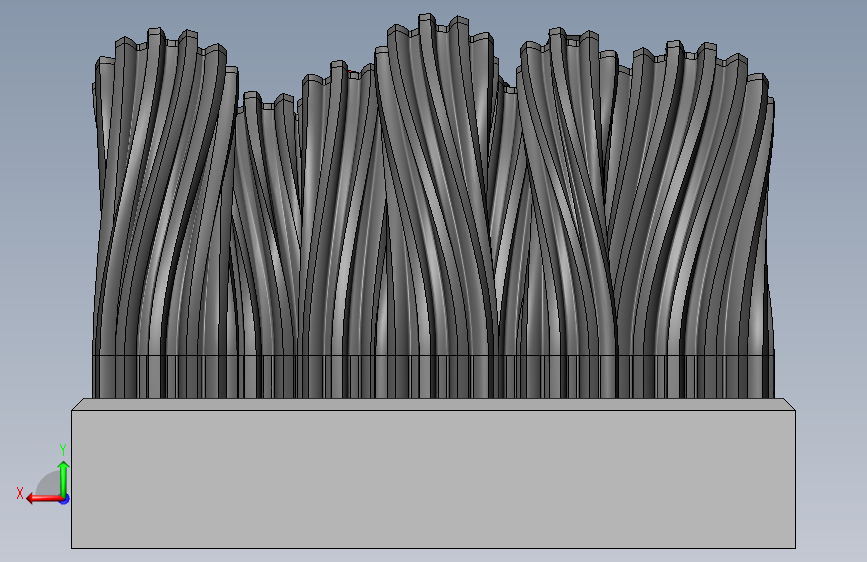Select the twisted bristle bundle model
The image size is (867, 562).
click(434, 206)
